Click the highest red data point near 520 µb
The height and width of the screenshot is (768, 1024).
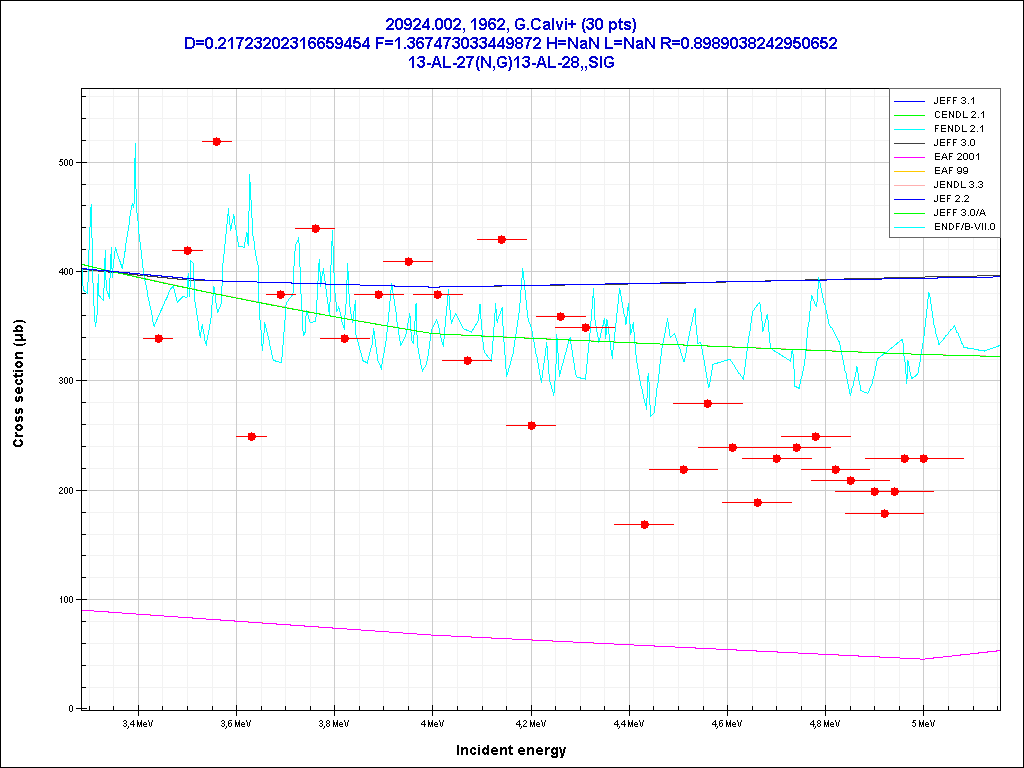click(x=217, y=142)
